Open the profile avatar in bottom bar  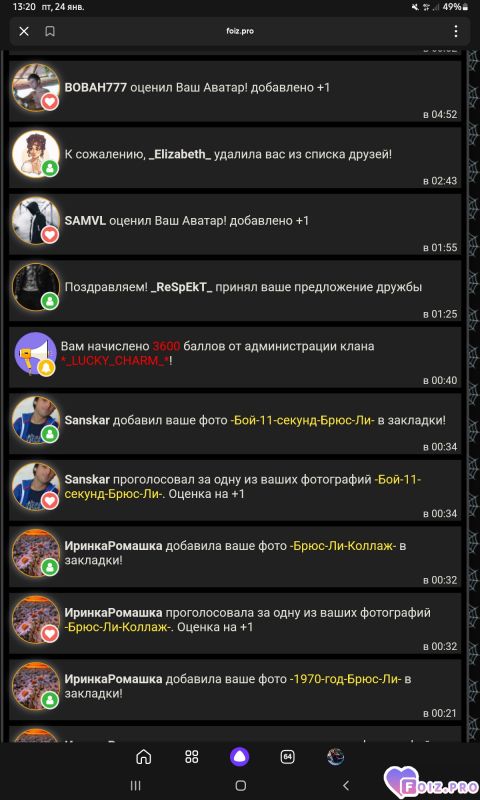336,757
